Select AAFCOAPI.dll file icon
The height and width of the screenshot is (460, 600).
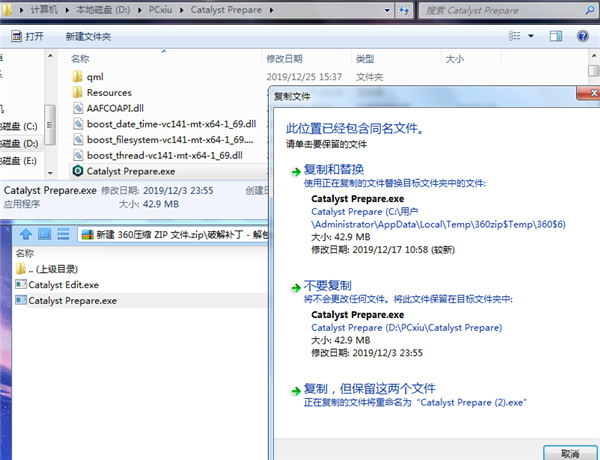[x=78, y=108]
